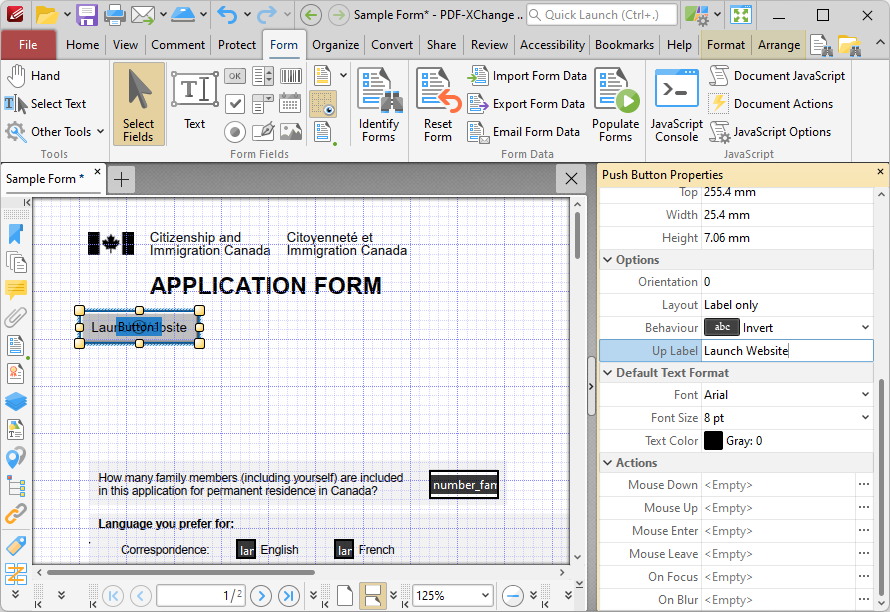This screenshot has width=890, height=612.
Task: Collapse the ribbon with the chevron
Action: point(879,43)
